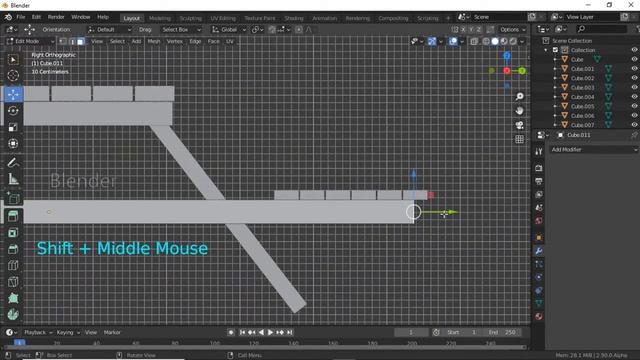Image resolution: width=640 pixels, height=360 pixels.
Task: Switch to edge select mode
Action: point(72,41)
